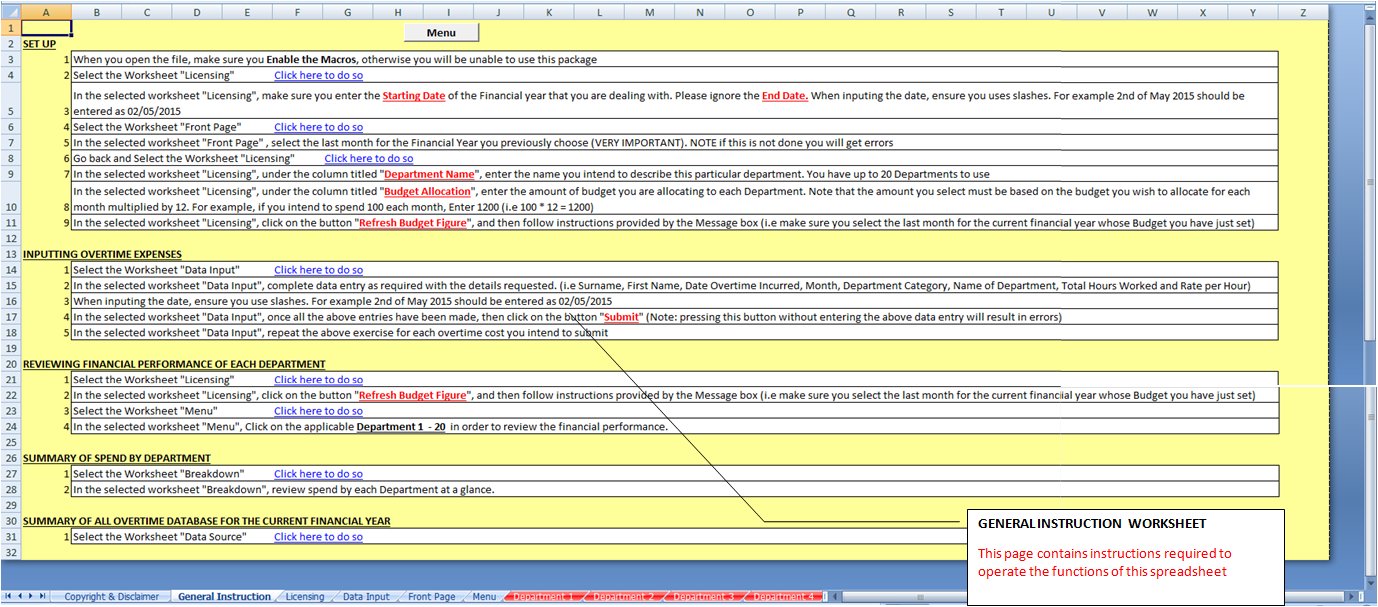Image resolution: width=1378 pixels, height=607 pixels.
Task: Select column A by clicking its header
Action: (x=46, y=11)
